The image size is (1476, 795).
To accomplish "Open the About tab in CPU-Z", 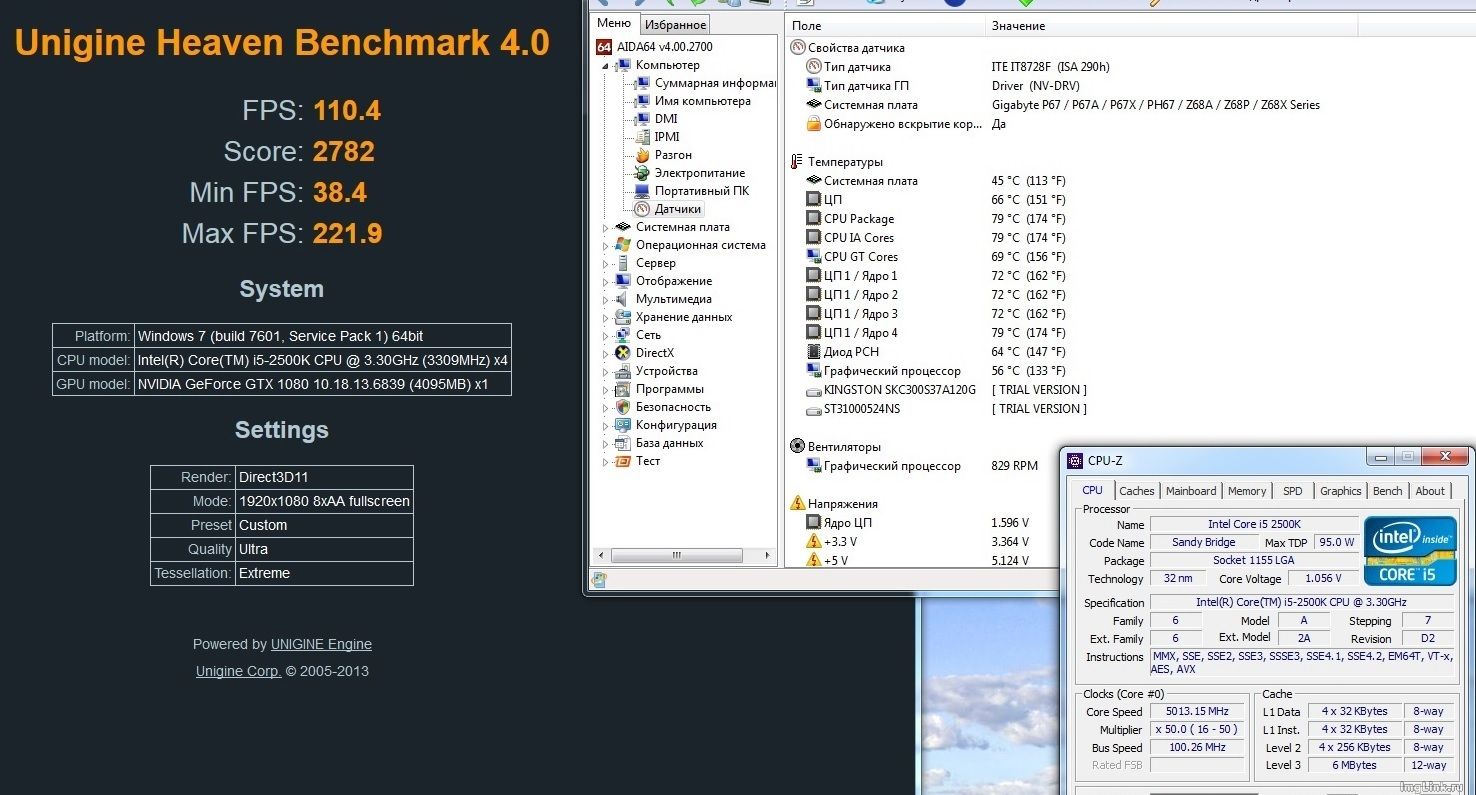I will point(1430,491).
